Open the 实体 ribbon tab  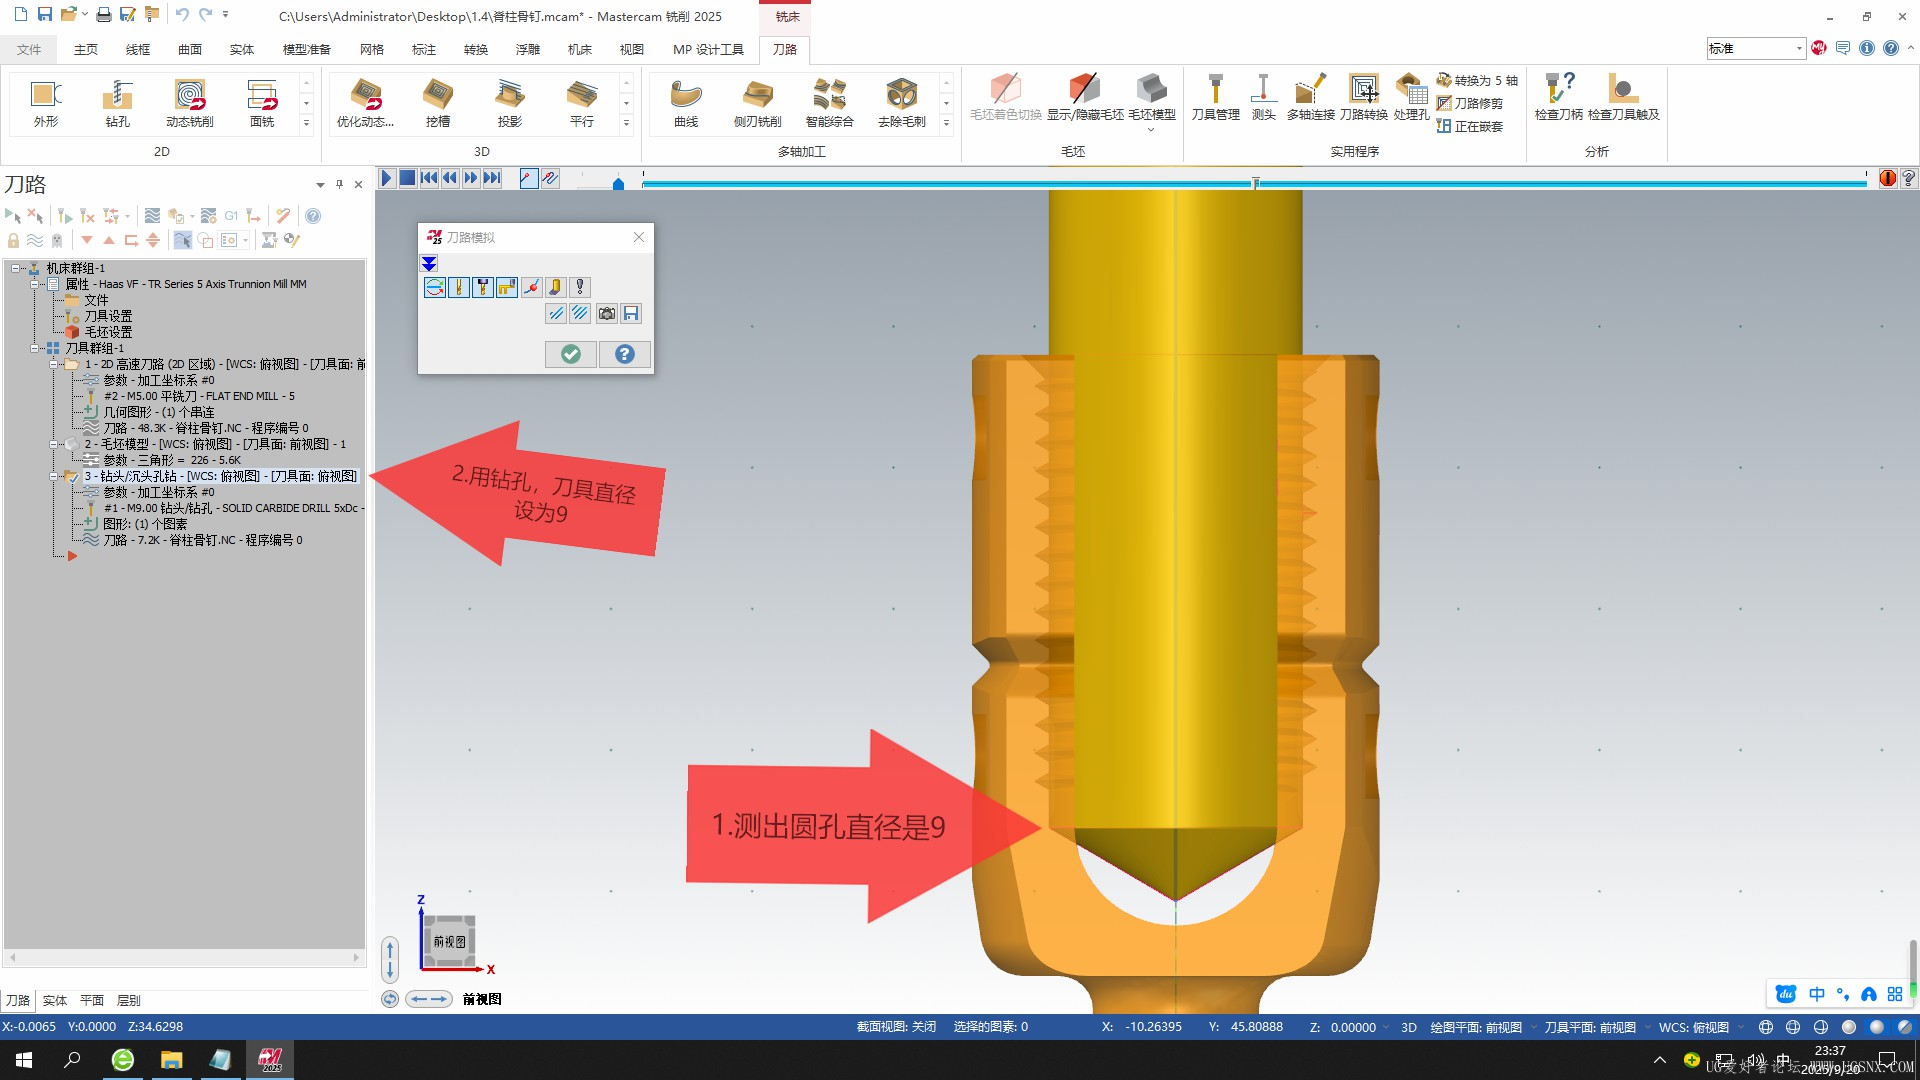[x=241, y=49]
